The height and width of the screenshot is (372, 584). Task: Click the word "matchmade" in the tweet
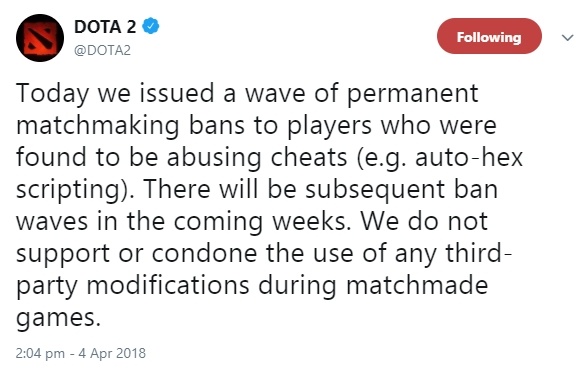pos(417,285)
